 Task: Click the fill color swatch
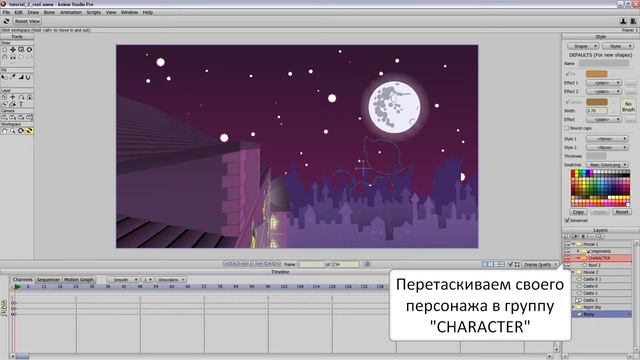pos(597,74)
